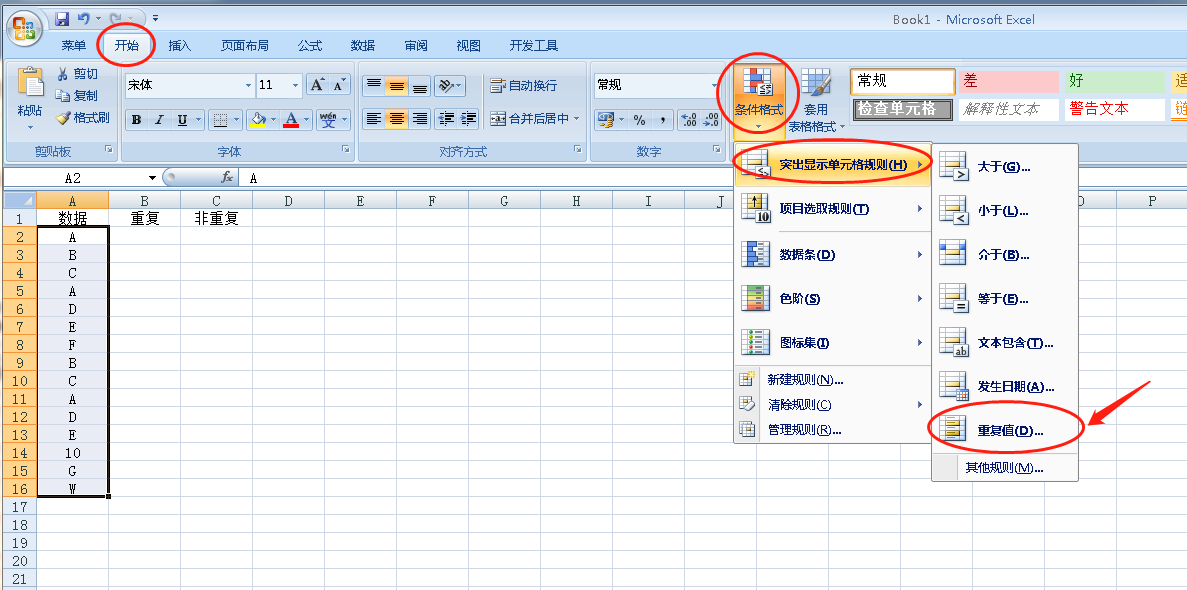Open Top/Bottom Rules (项目选取规则) submenu
This screenshot has height=590, width=1187.
pos(833,209)
